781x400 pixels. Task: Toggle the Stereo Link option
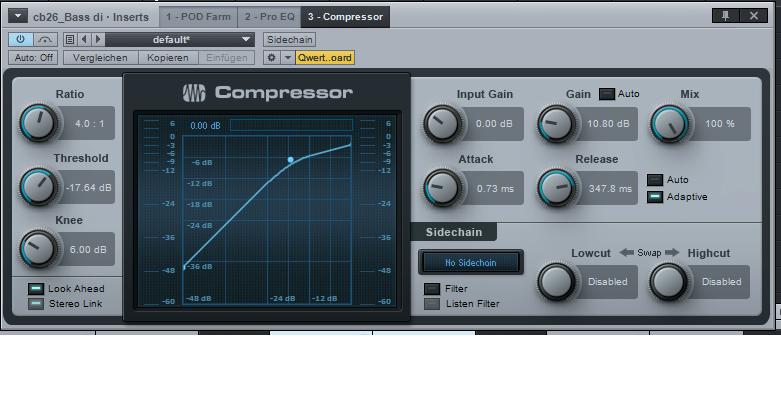tap(36, 304)
